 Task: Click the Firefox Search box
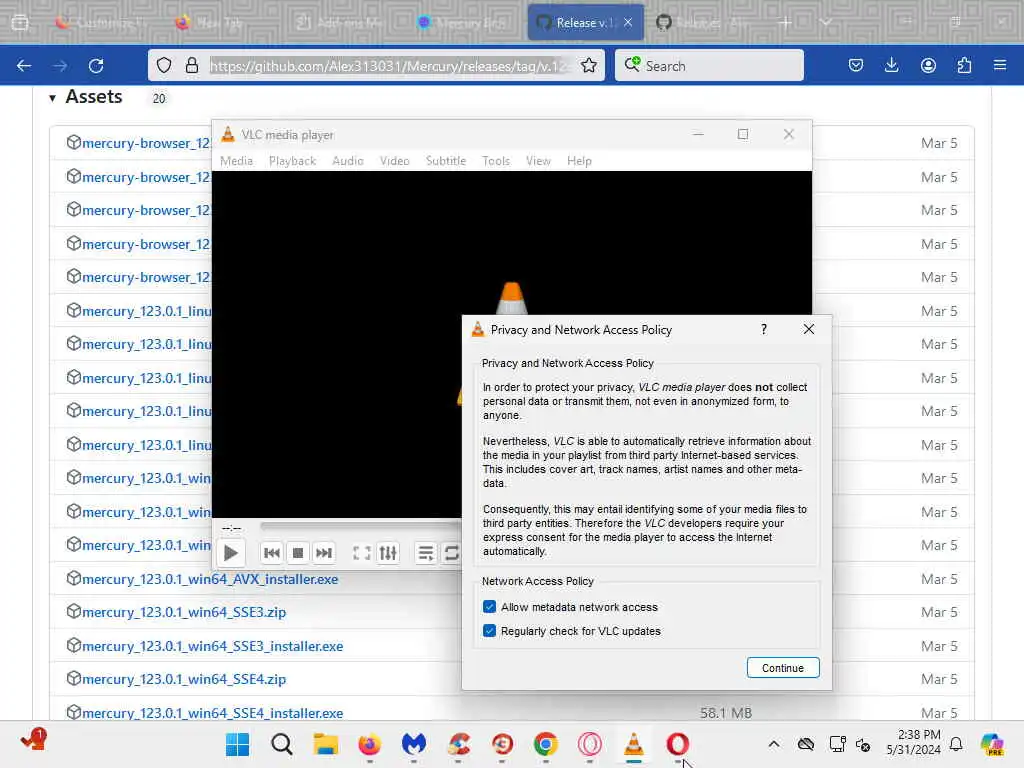pyautogui.click(x=709, y=66)
